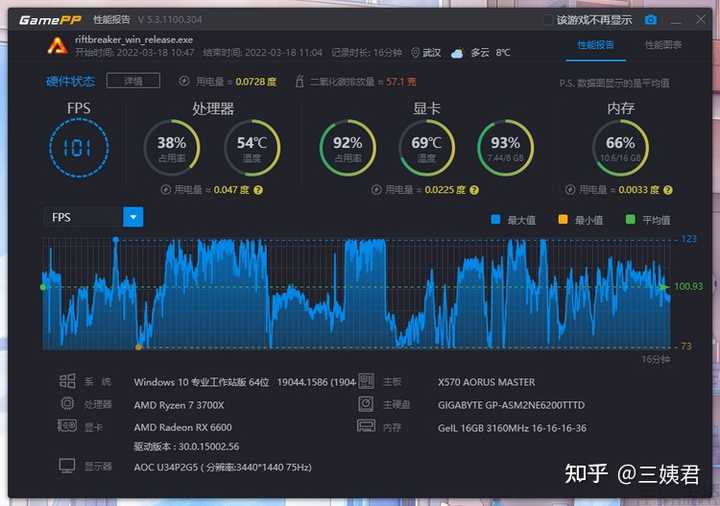The image size is (720, 506).
Task: Click the location pin icon beside 武汉
Action: pyautogui.click(x=415, y=52)
